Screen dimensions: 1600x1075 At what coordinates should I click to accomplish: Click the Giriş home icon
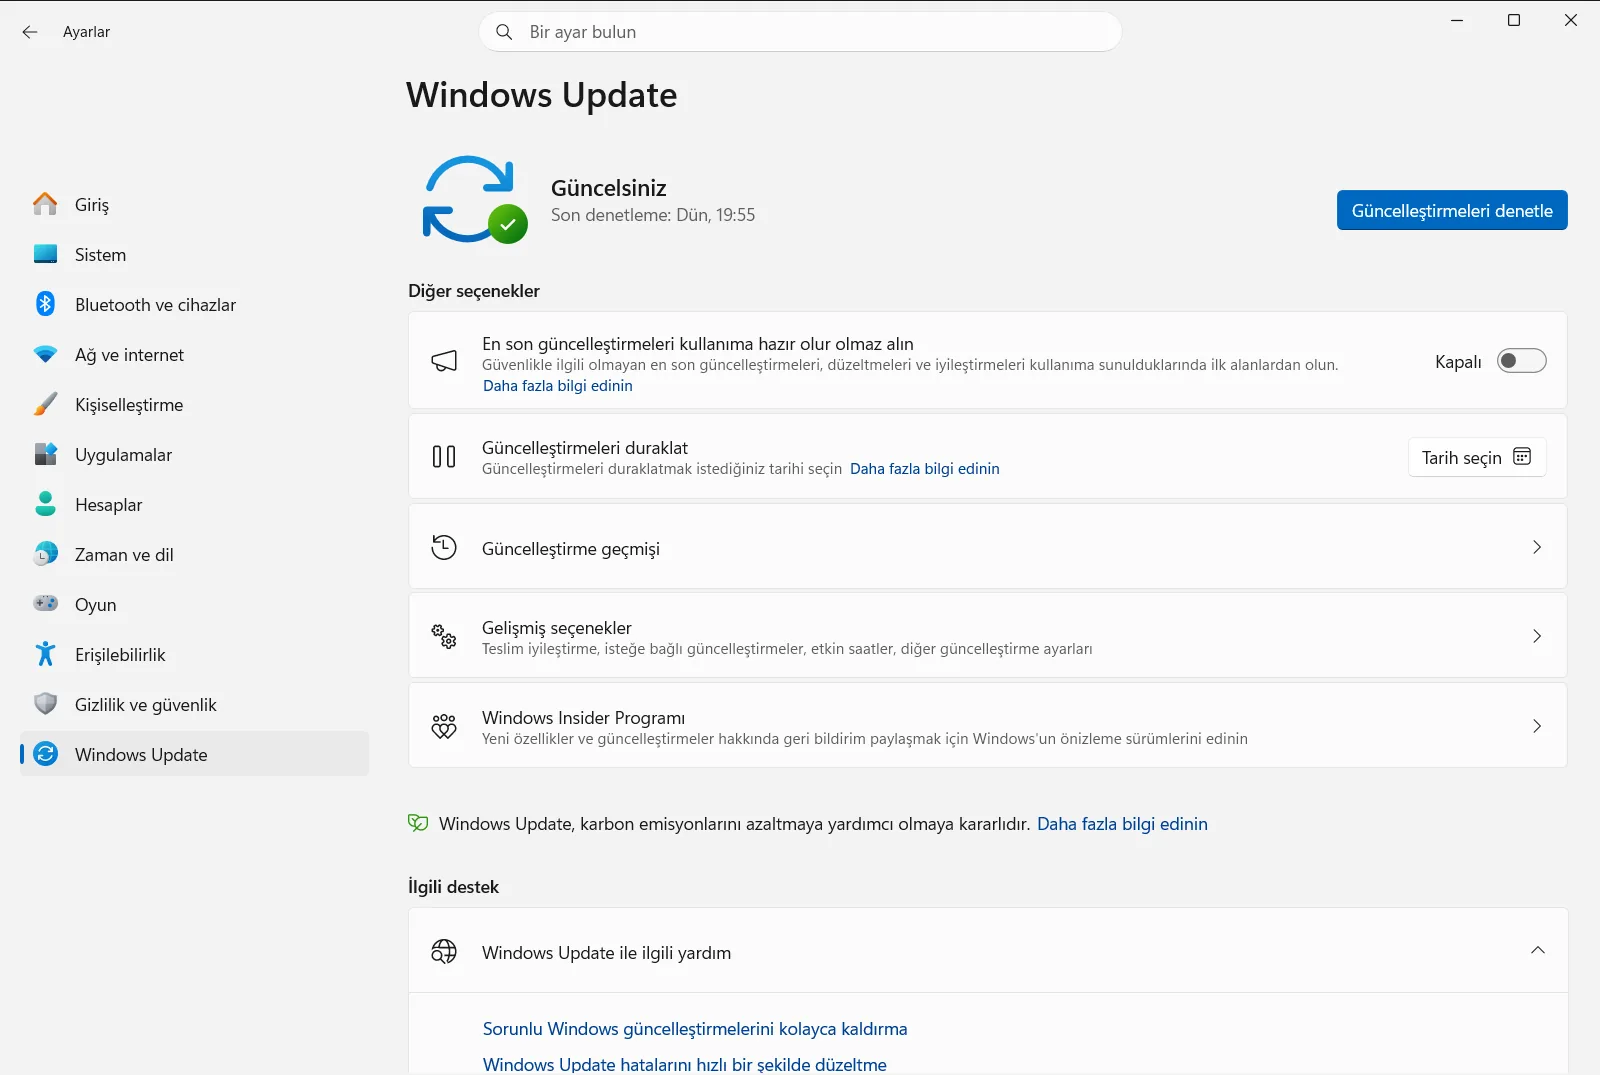click(45, 204)
